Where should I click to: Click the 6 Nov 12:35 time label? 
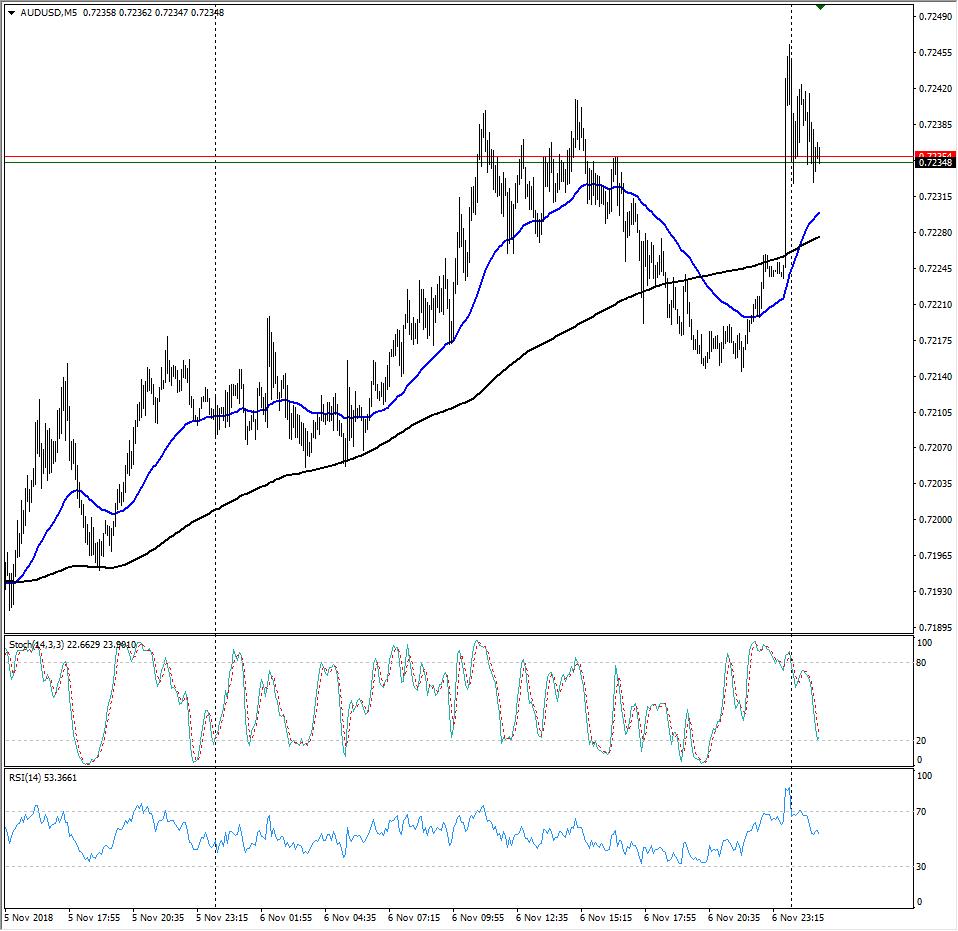542,916
